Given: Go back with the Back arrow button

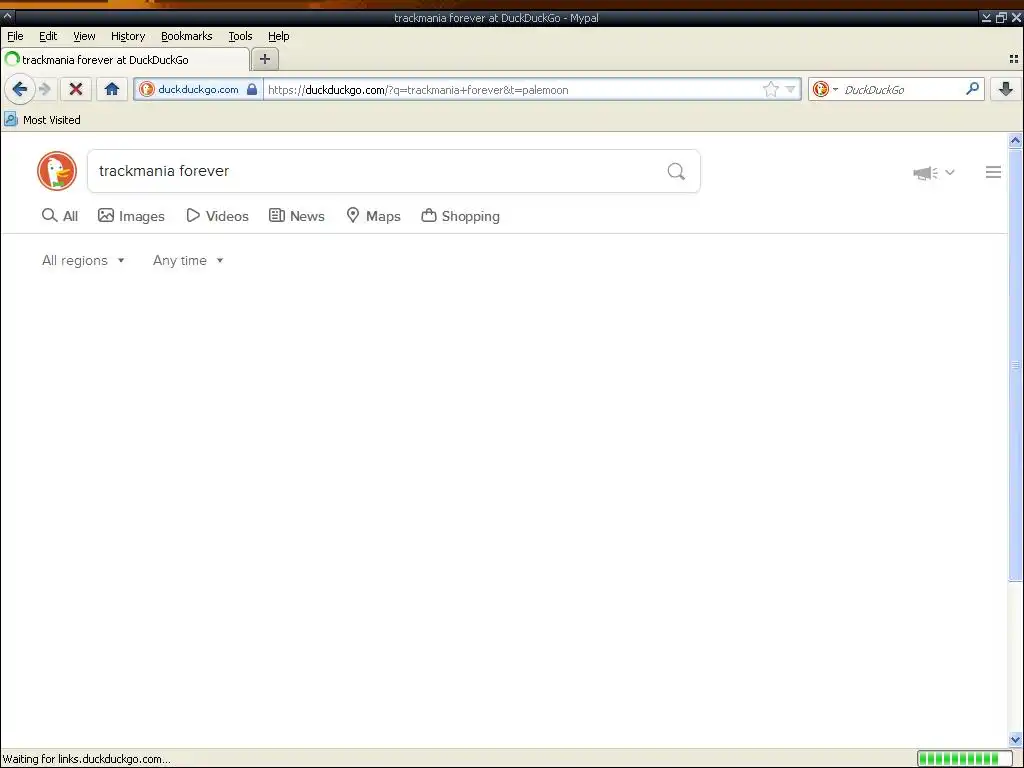Looking at the screenshot, I should tap(20, 89).
